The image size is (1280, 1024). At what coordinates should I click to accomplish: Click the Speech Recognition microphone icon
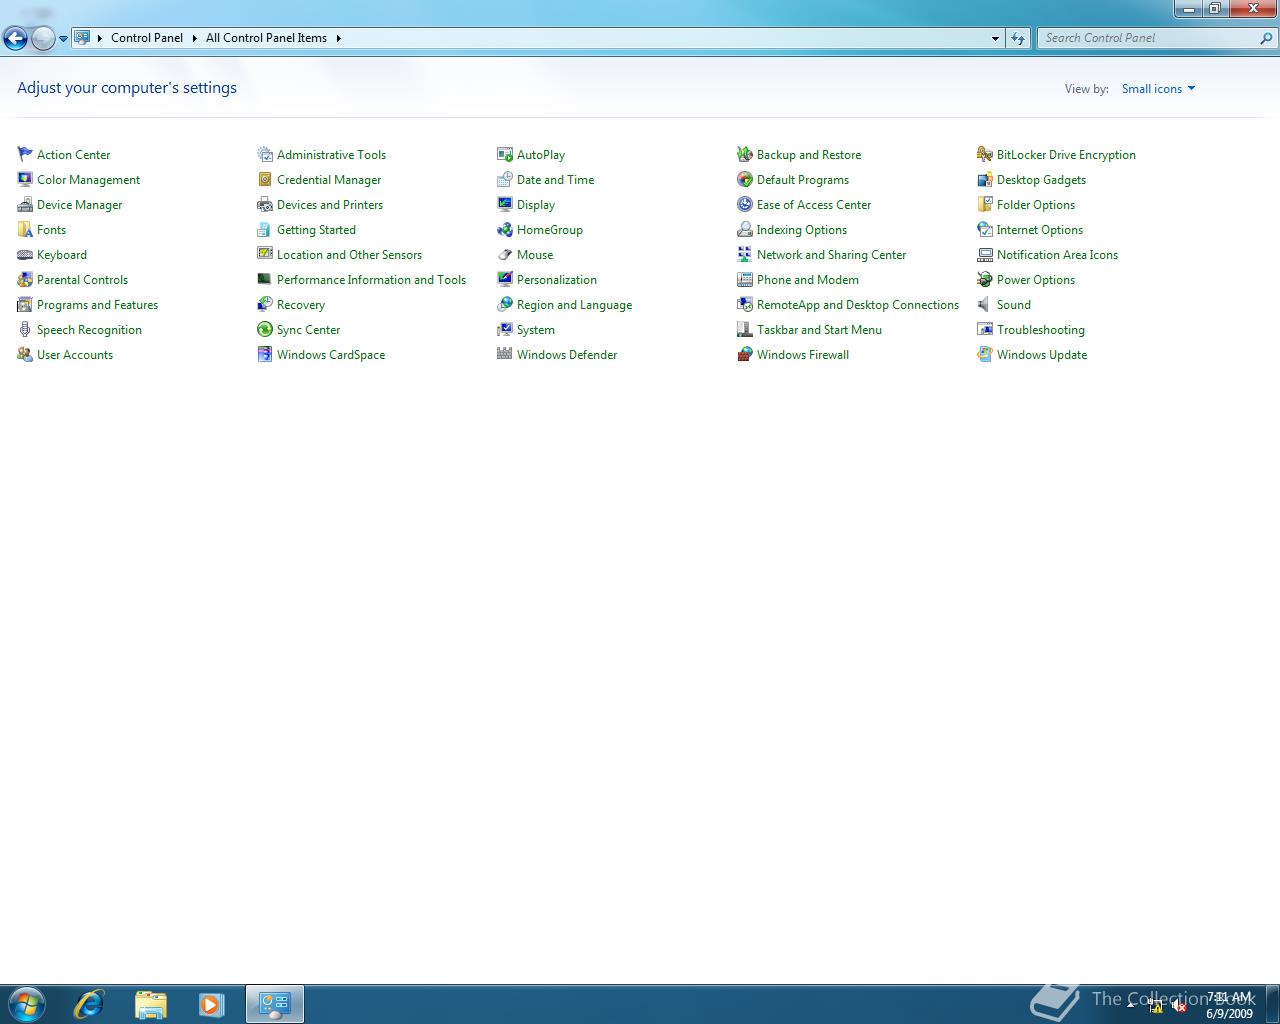tap(25, 329)
